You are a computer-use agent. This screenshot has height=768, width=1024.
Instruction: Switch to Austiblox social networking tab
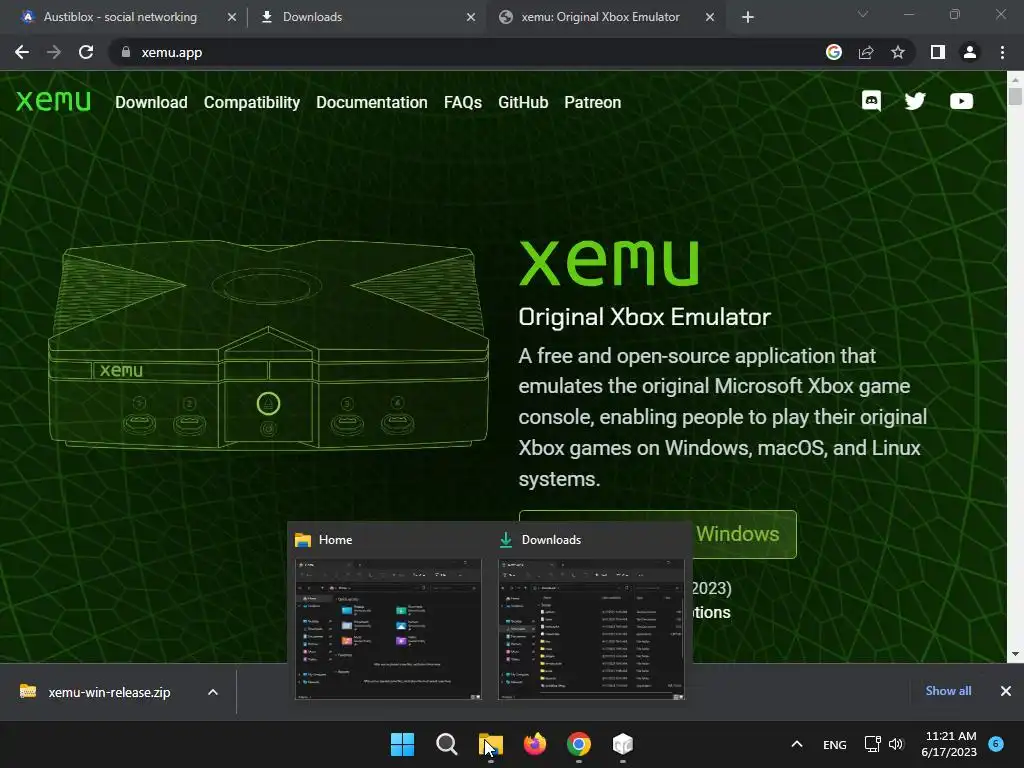point(120,17)
